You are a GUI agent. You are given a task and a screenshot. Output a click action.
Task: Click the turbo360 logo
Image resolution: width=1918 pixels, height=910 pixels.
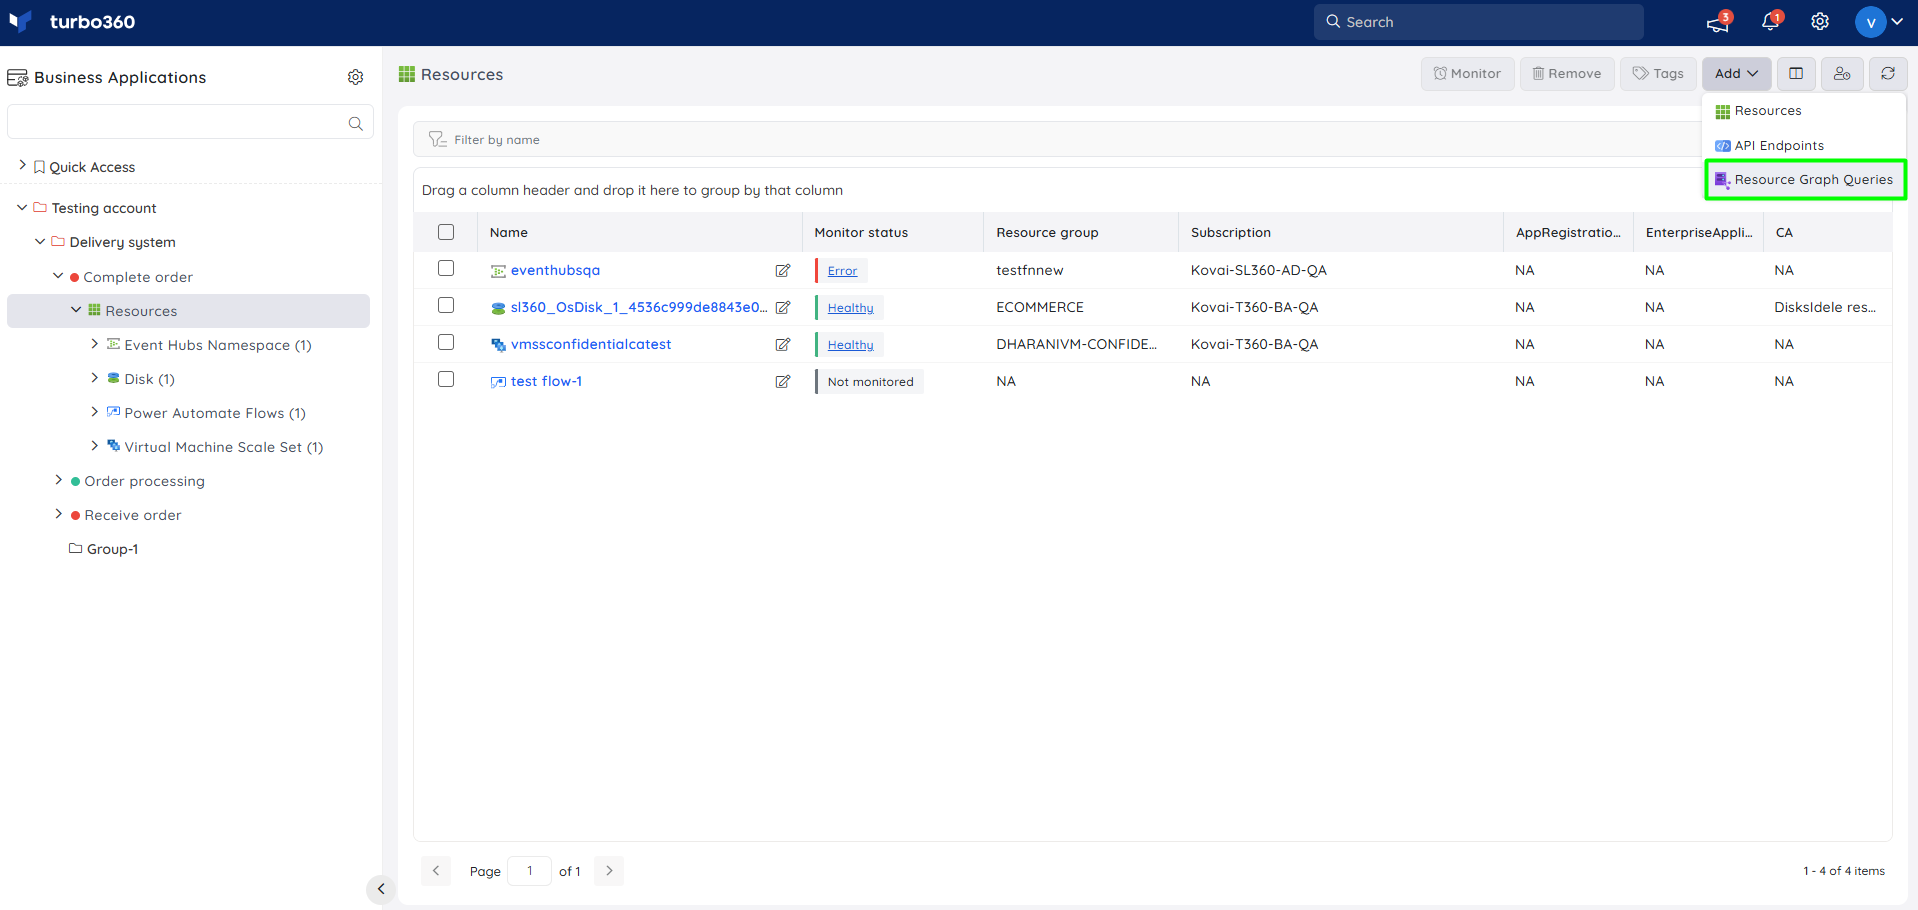point(72,22)
